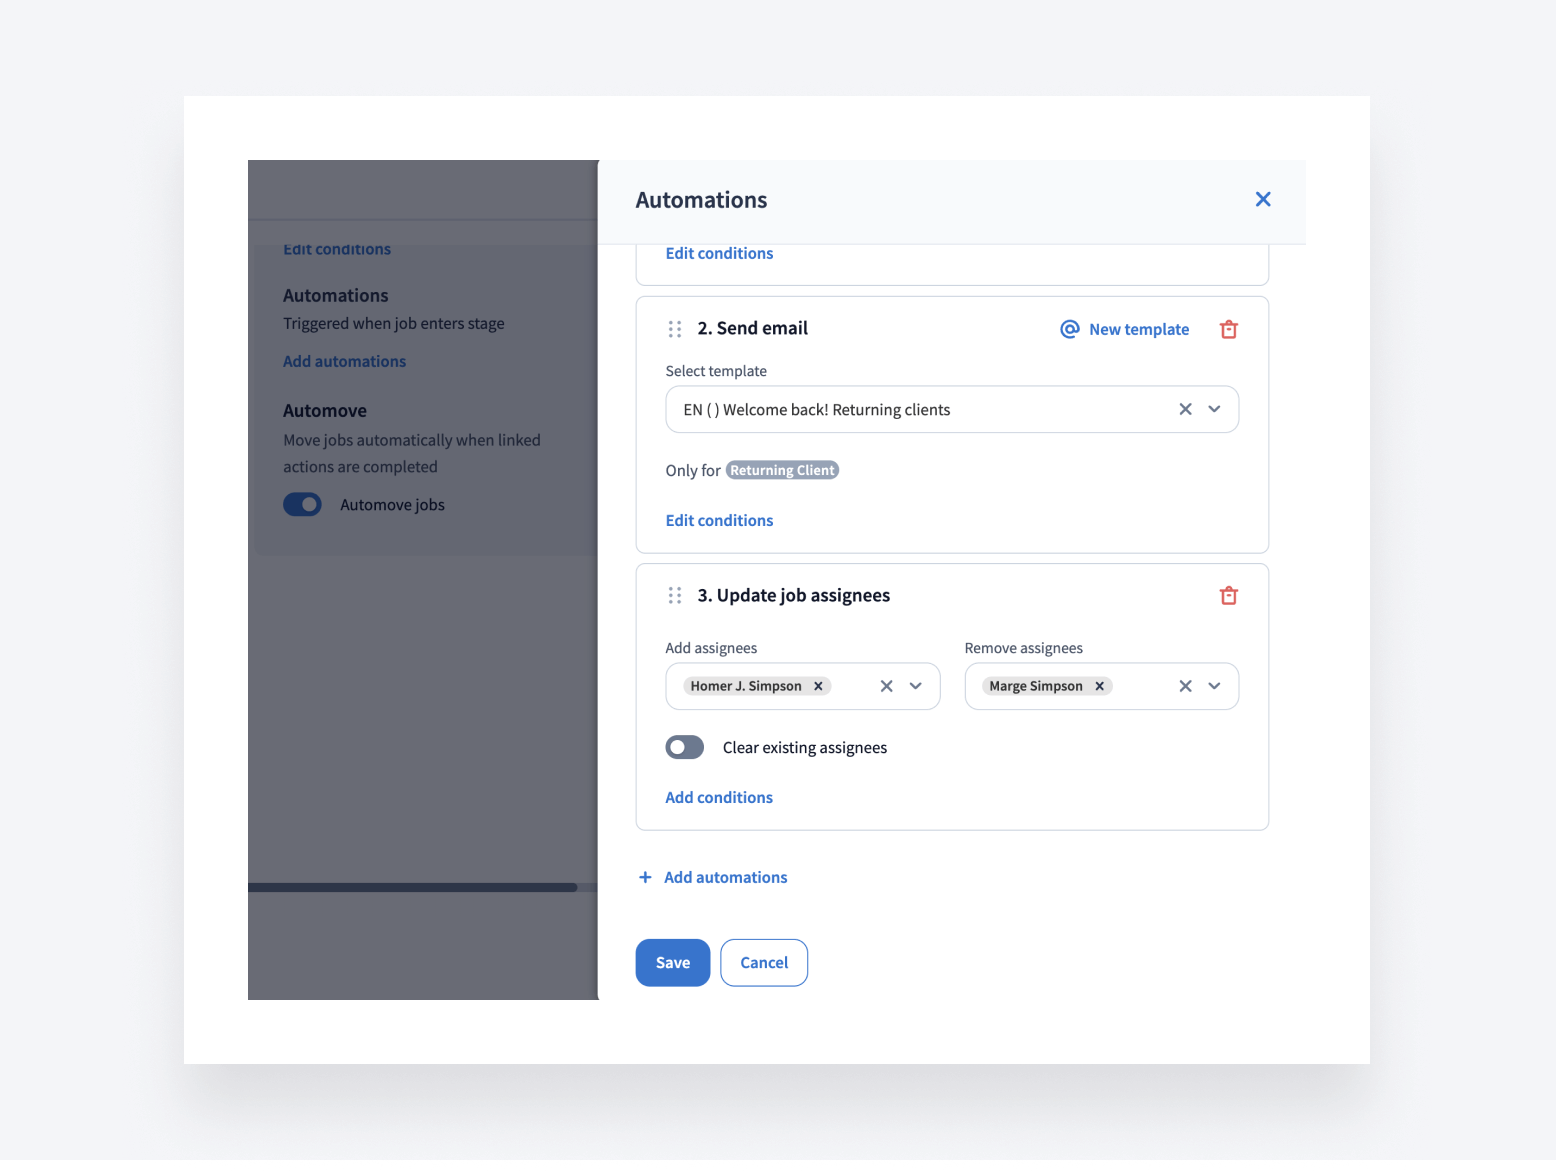
Task: Click drag handle for Send email
Action: (x=675, y=329)
